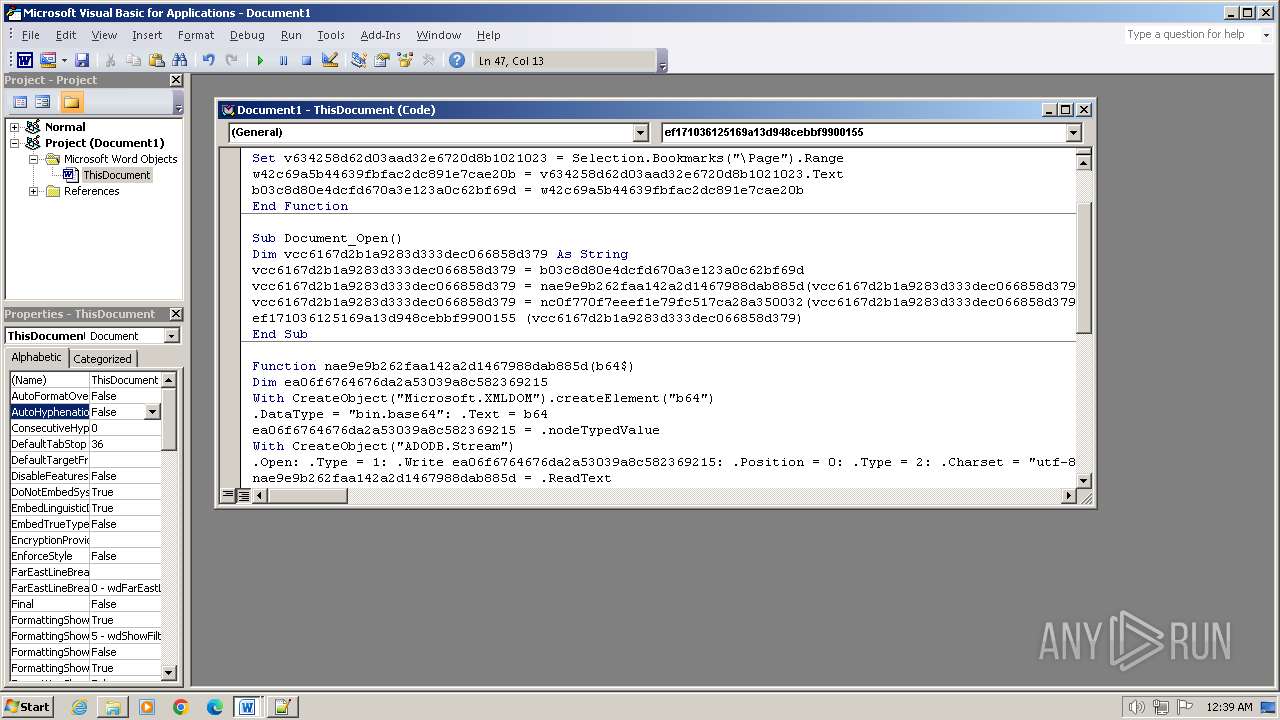
Task: Open the Tools menu
Action: [331, 35]
